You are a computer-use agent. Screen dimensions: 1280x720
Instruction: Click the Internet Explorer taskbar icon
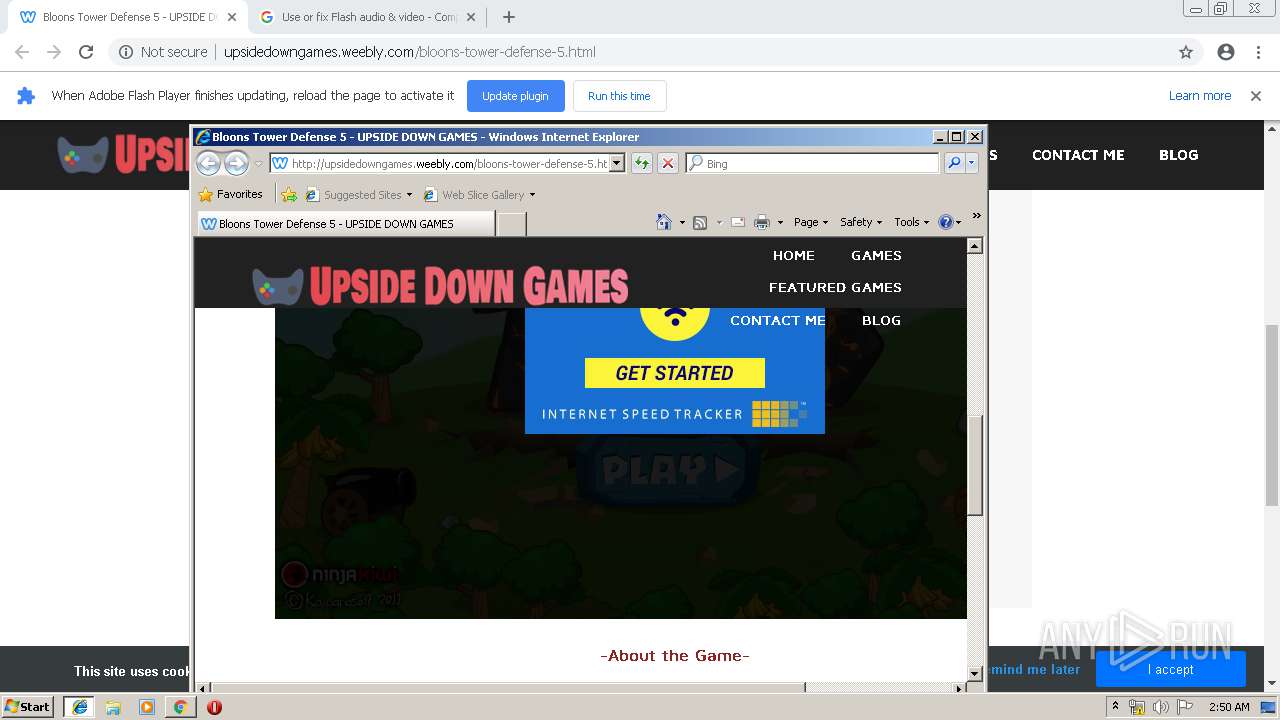coord(80,707)
